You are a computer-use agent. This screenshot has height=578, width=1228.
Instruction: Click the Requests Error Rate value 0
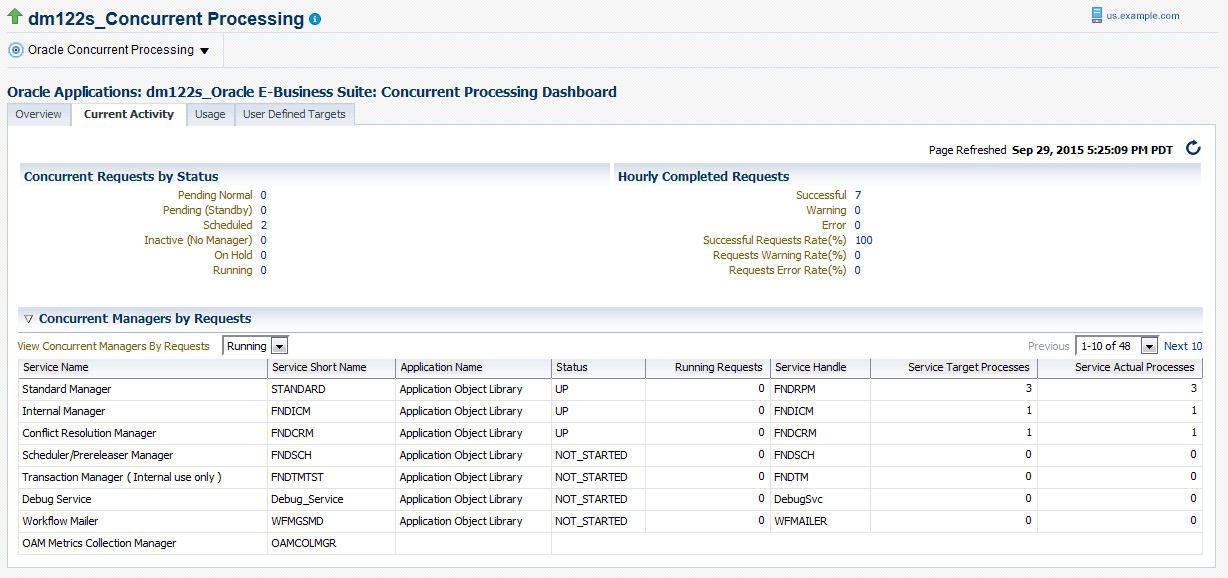(858, 270)
